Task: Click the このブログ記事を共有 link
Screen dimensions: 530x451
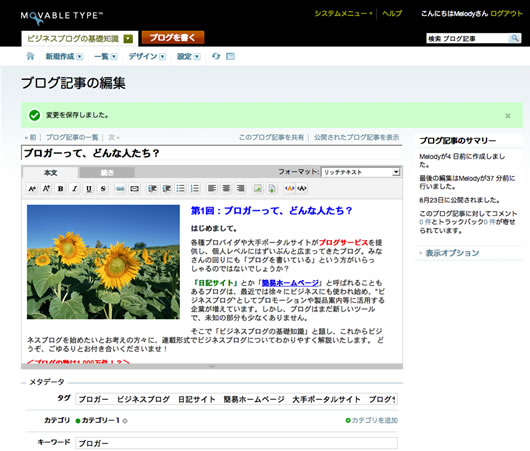Action: 271,137
